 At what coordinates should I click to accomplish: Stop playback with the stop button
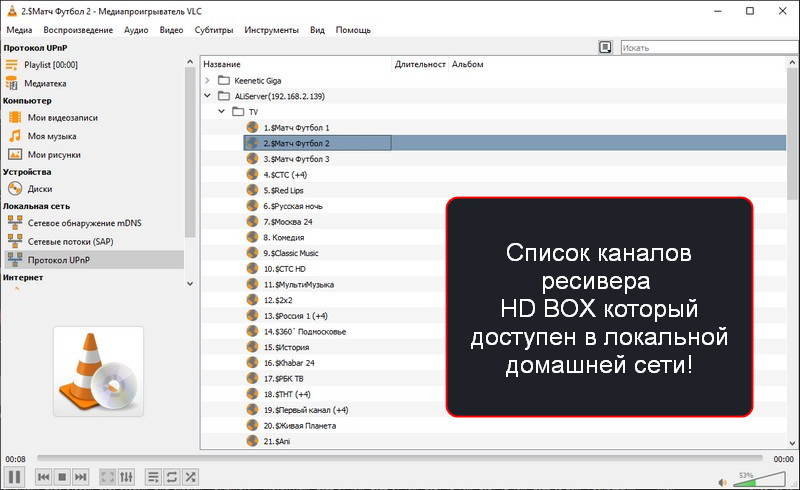[x=62, y=477]
